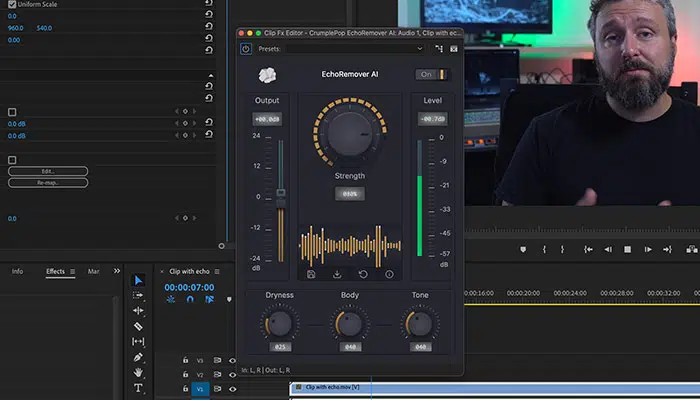The width and height of the screenshot is (700, 400).
Task: Click download icon below EchoRemover waveform
Action: click(x=337, y=274)
